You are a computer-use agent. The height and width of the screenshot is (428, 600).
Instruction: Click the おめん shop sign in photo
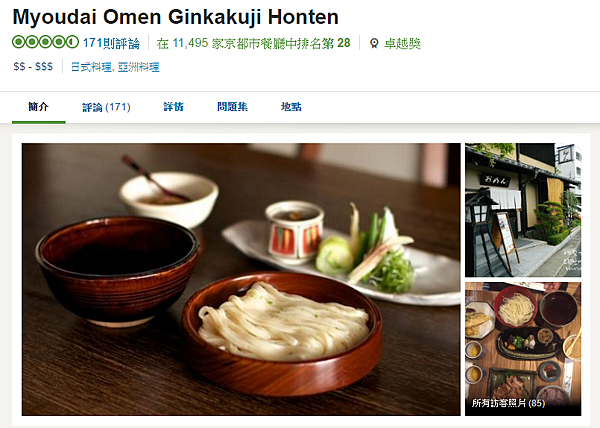[x=495, y=180]
